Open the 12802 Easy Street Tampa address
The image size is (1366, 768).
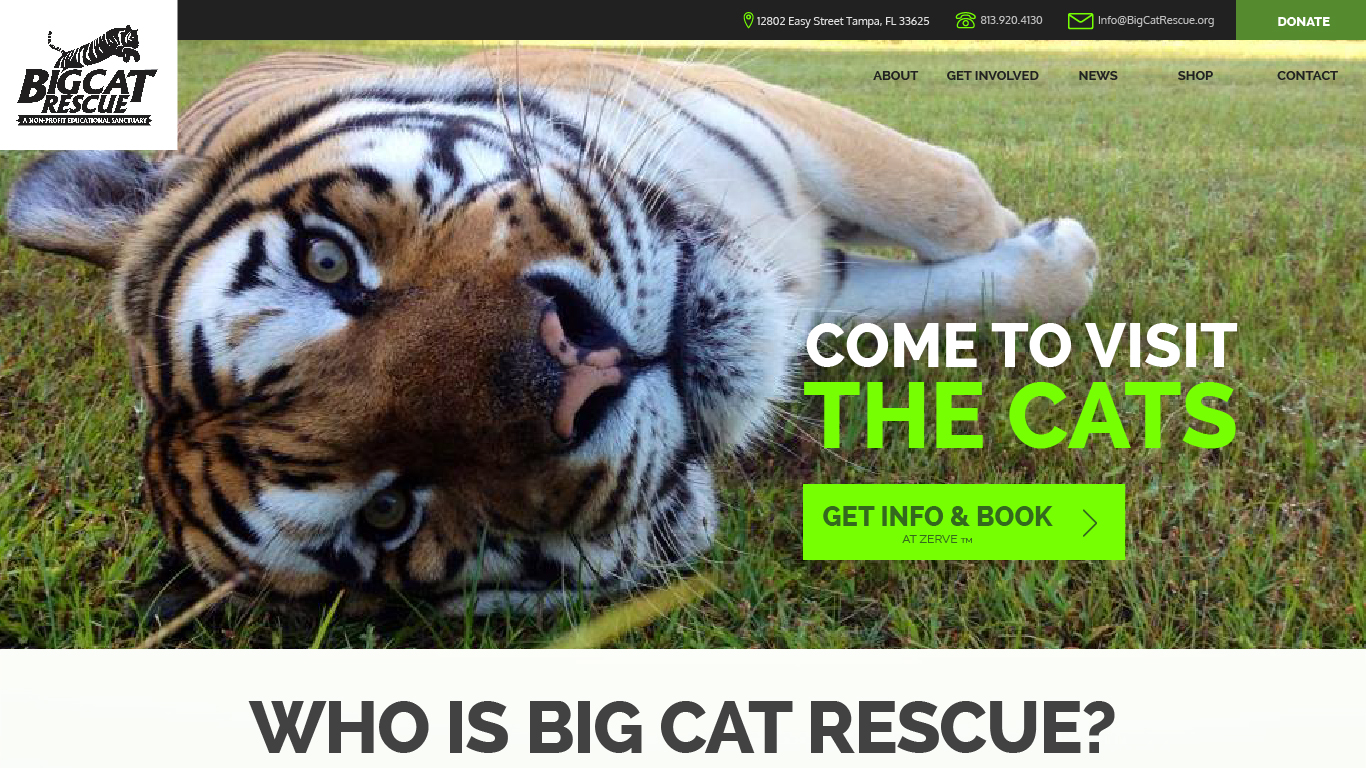pos(843,21)
